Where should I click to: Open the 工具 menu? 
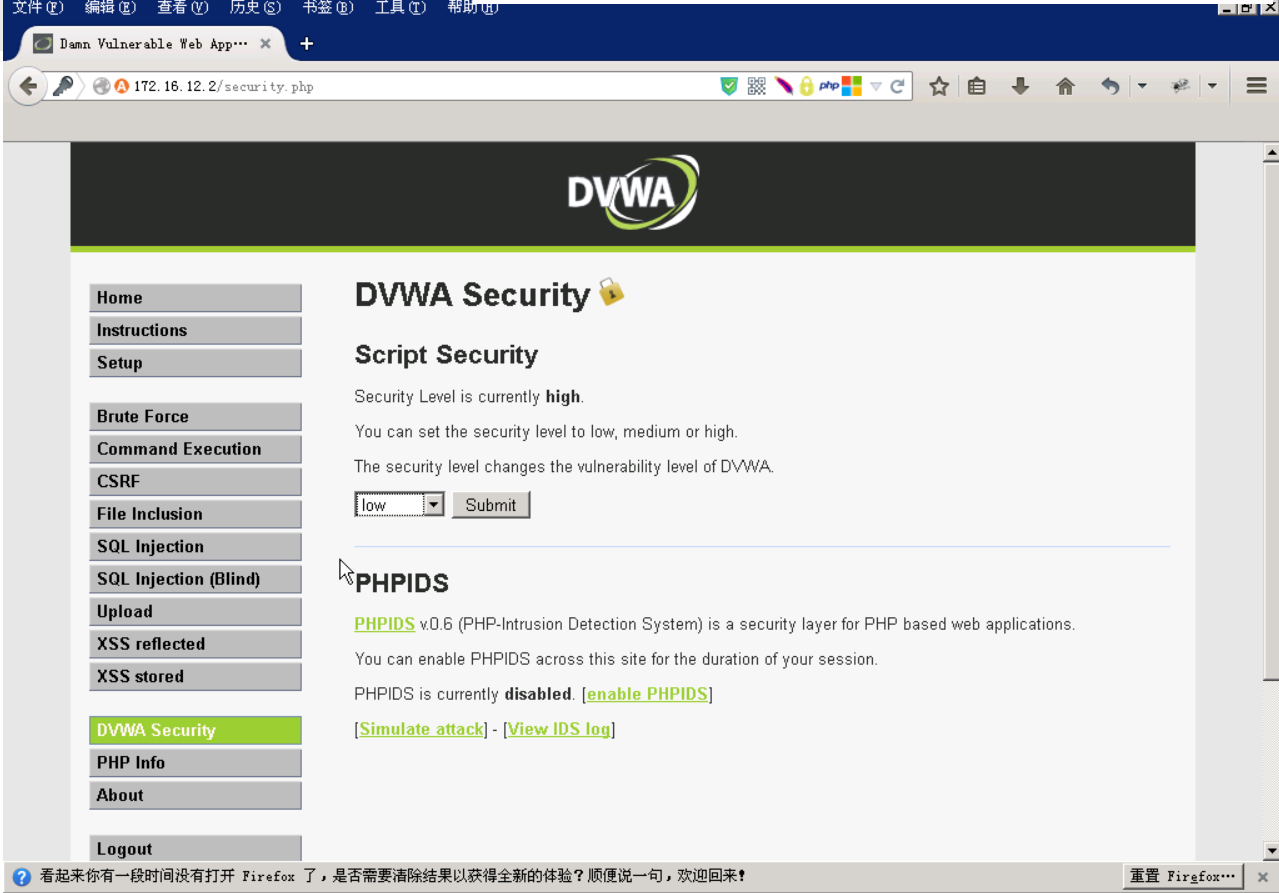(x=400, y=7)
